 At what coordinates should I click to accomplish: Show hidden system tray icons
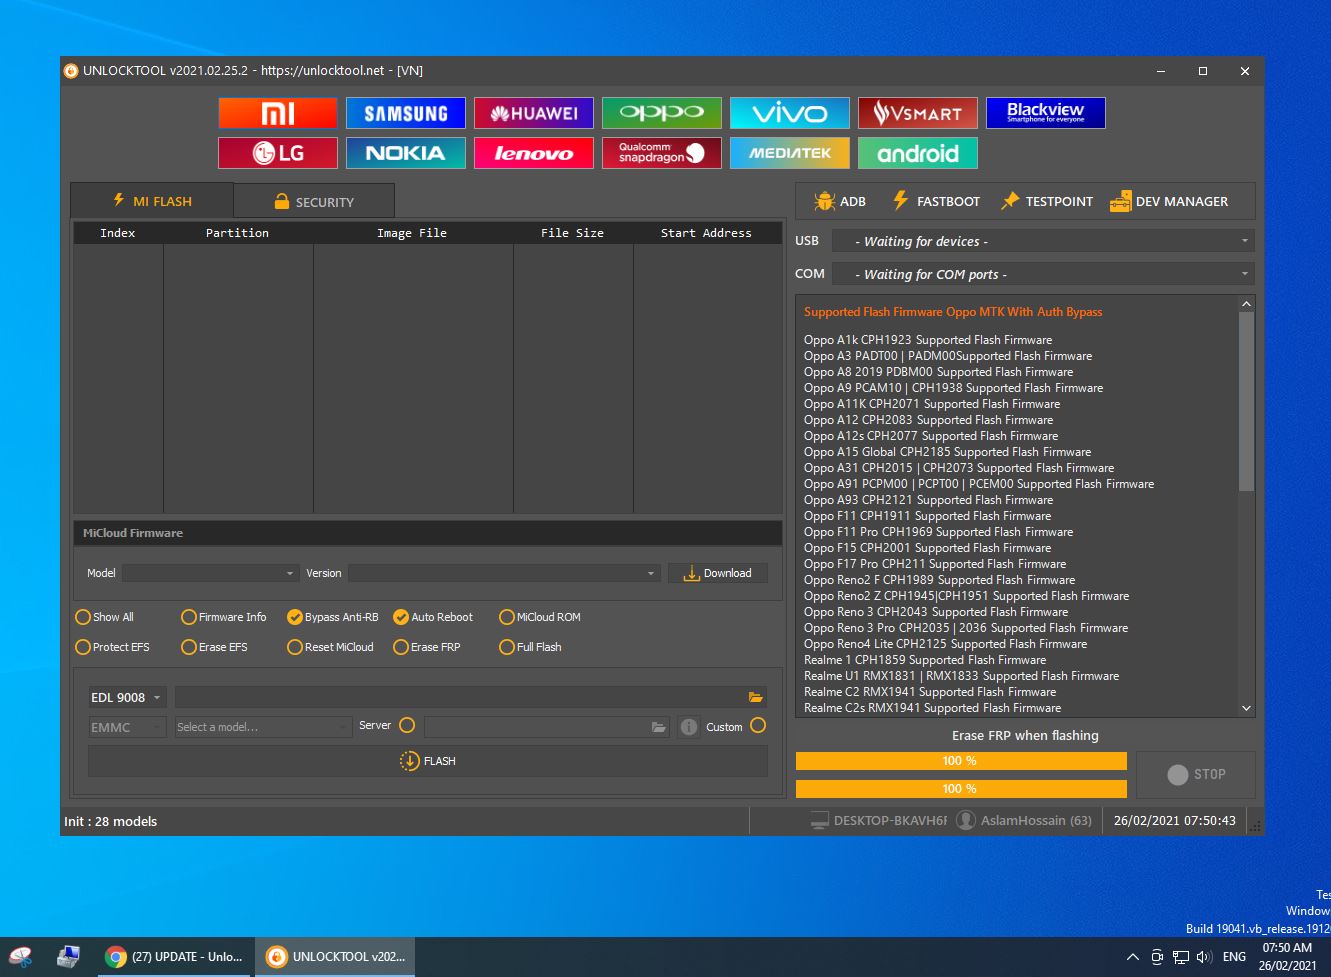click(1132, 957)
